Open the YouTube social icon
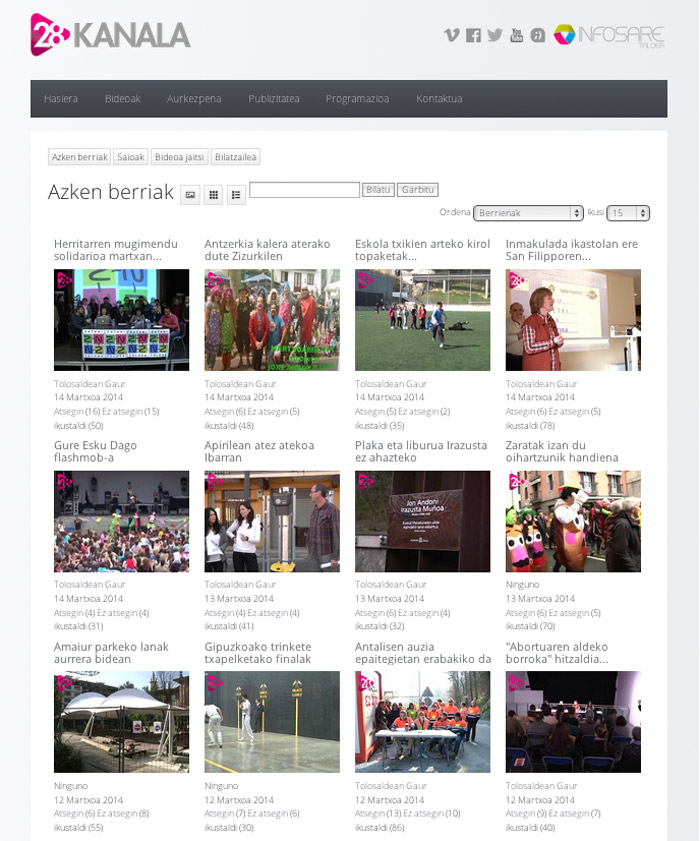Screen dimensions: 700x841 pyautogui.click(x=516, y=35)
